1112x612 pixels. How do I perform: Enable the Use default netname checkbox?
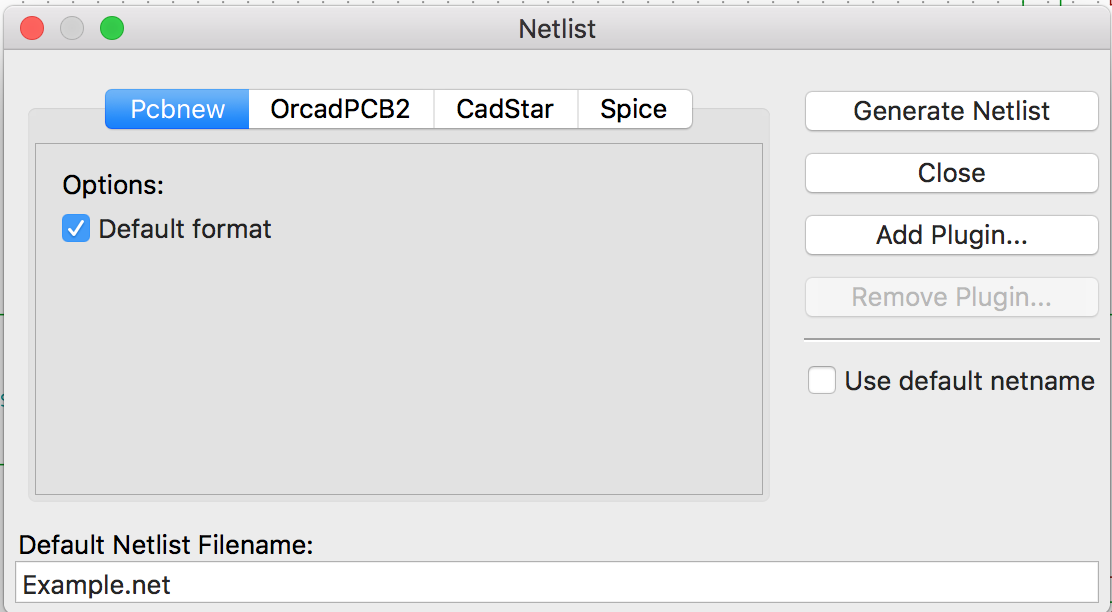822,381
